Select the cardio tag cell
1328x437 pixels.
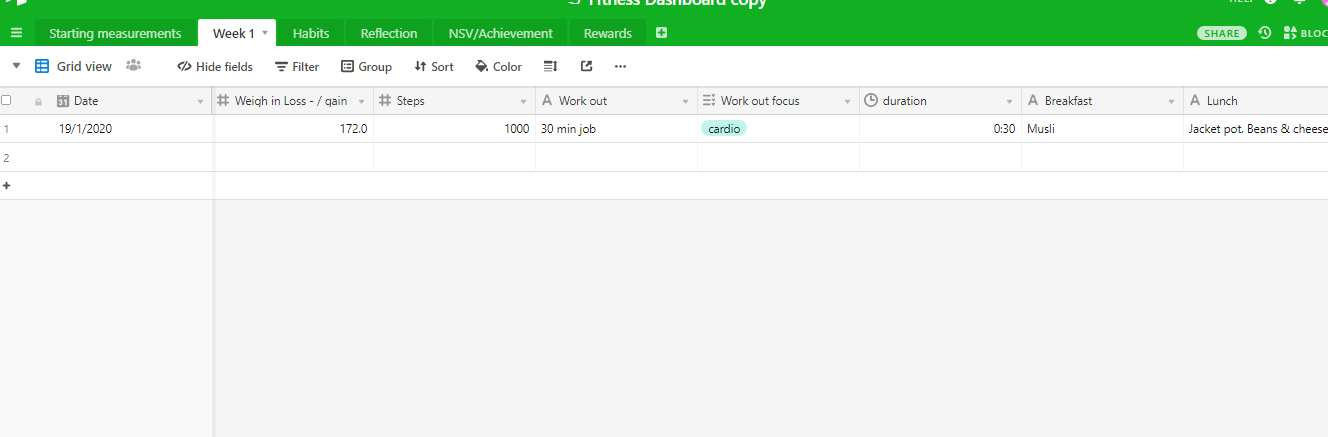tap(724, 129)
